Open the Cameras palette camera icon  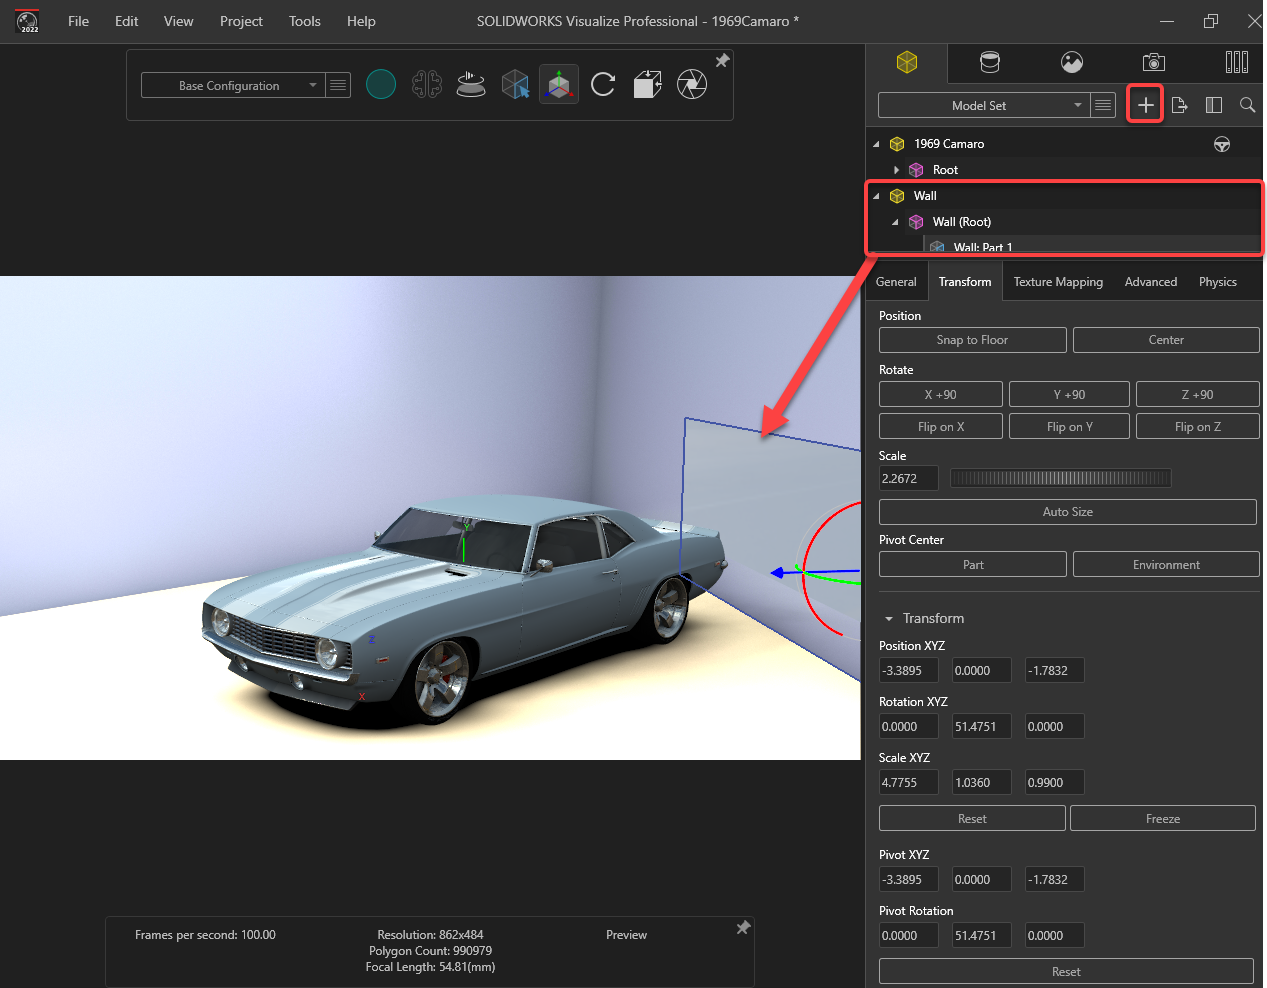pyautogui.click(x=1153, y=62)
